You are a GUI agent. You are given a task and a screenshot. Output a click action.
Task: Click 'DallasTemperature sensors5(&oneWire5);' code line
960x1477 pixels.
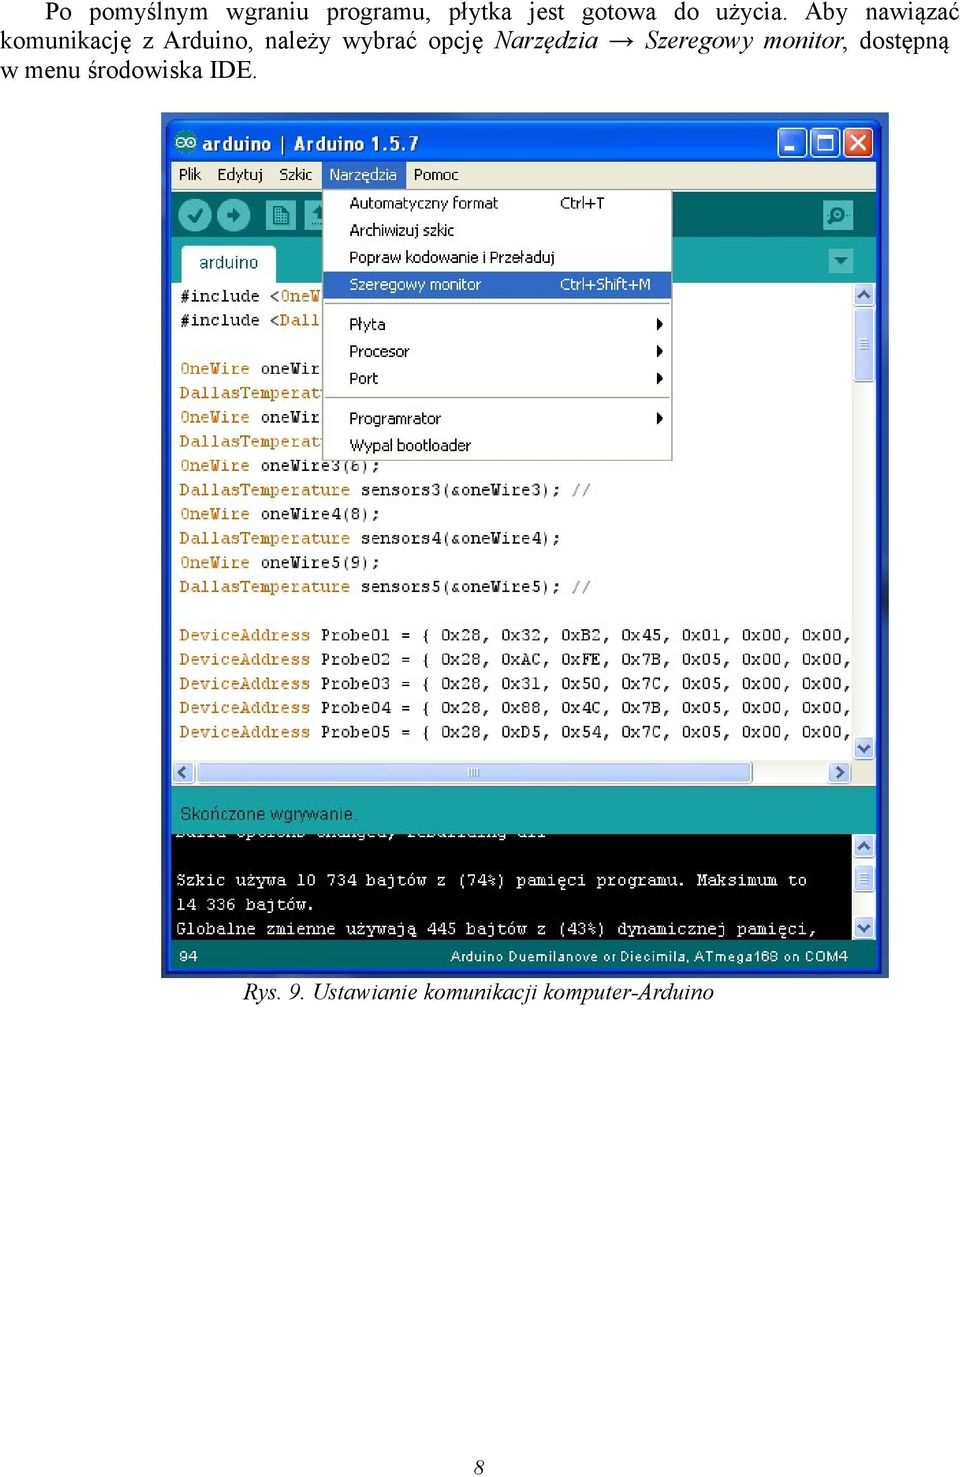(385, 587)
